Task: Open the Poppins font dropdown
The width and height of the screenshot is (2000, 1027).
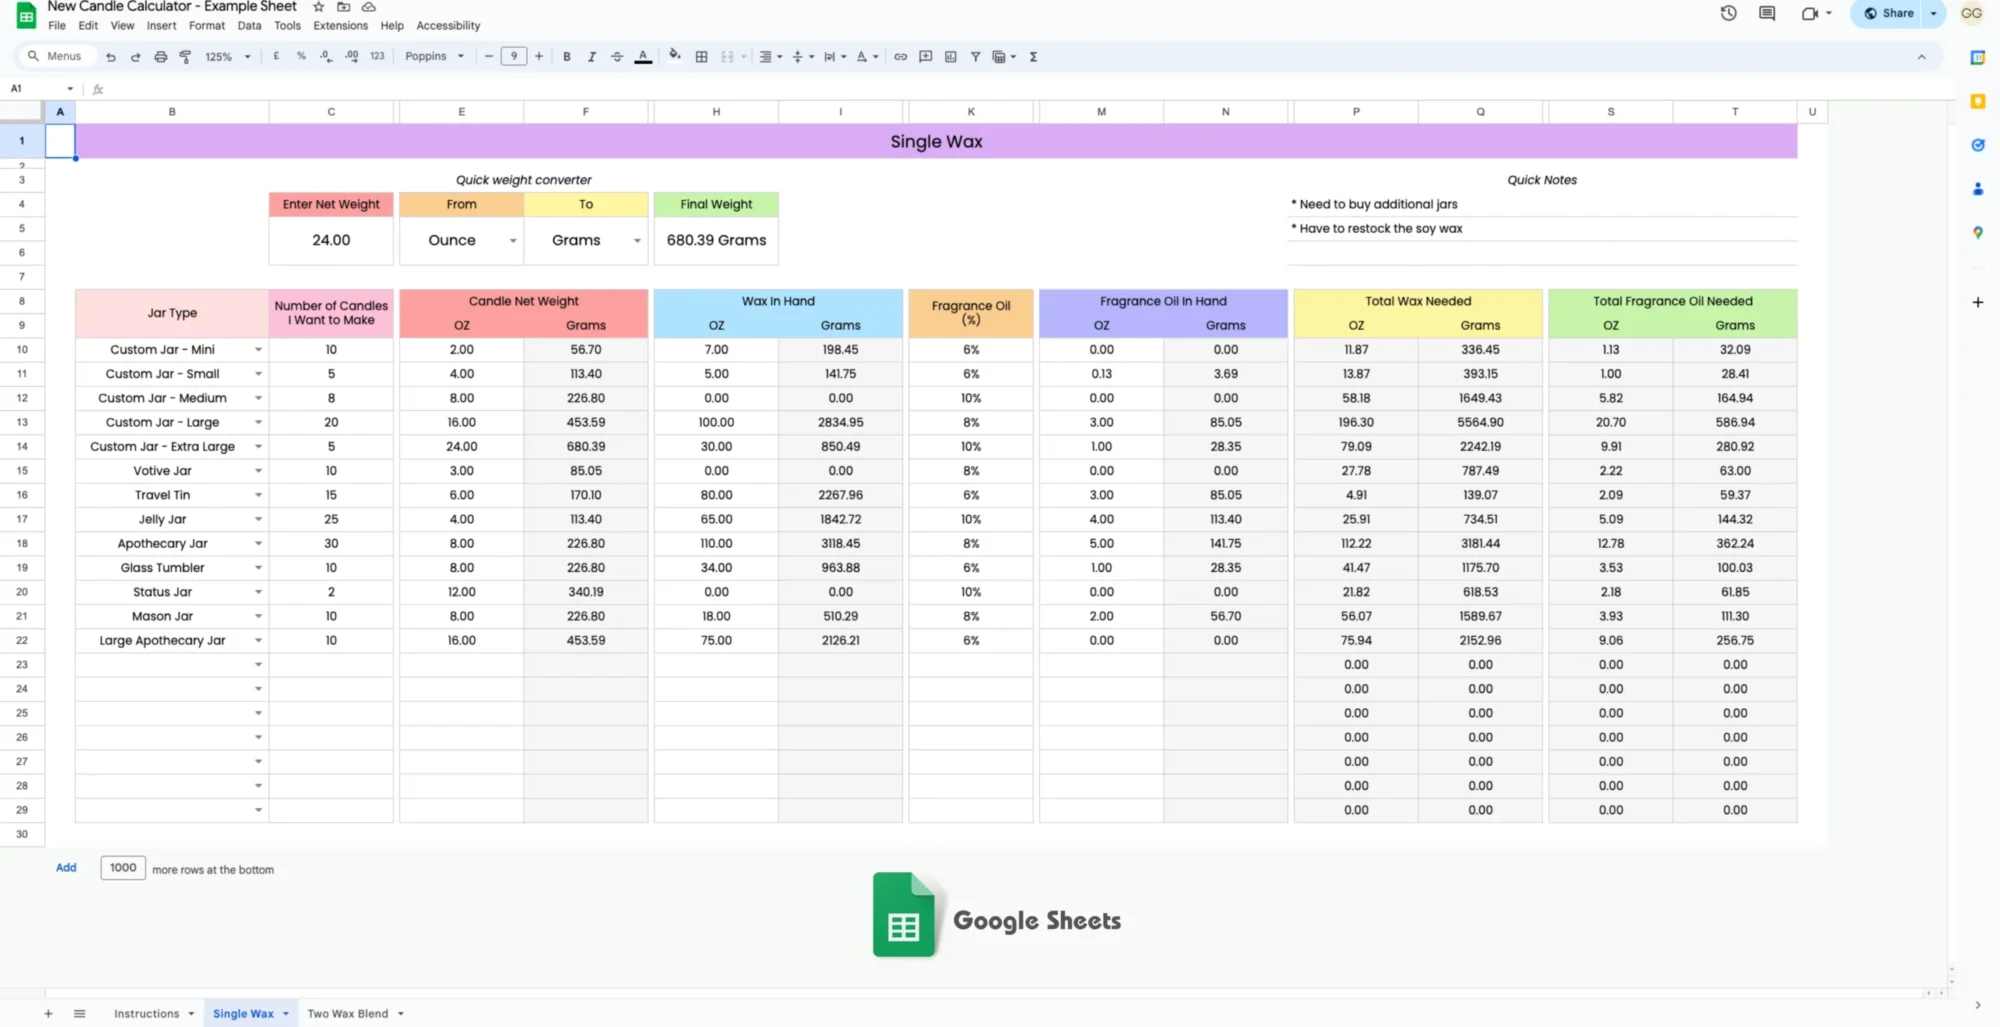Action: coord(434,57)
